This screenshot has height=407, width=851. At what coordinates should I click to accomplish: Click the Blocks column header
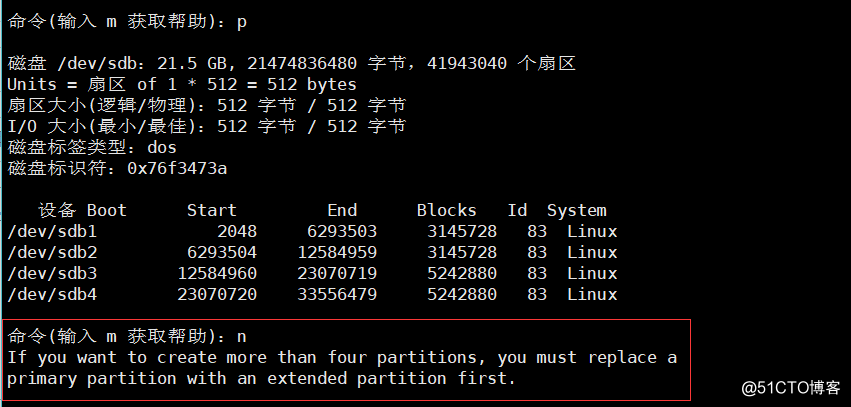(446, 211)
